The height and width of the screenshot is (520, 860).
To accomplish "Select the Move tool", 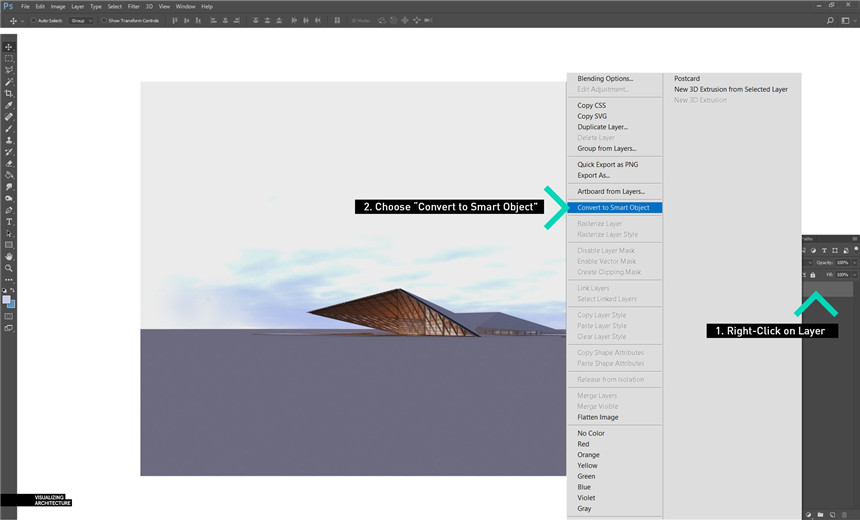I will pyautogui.click(x=9, y=47).
